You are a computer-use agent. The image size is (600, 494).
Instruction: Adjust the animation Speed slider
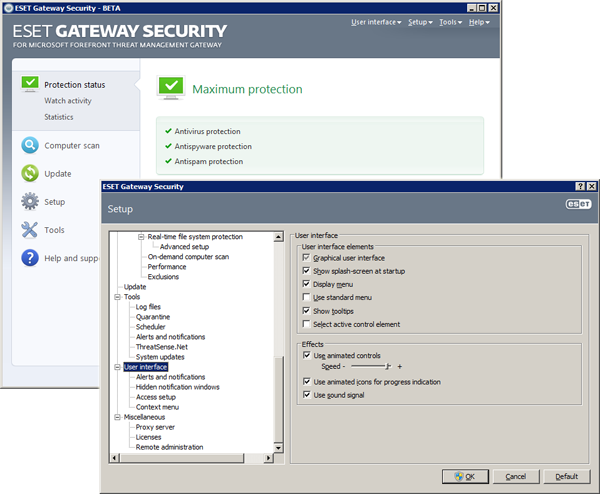tap(388, 366)
